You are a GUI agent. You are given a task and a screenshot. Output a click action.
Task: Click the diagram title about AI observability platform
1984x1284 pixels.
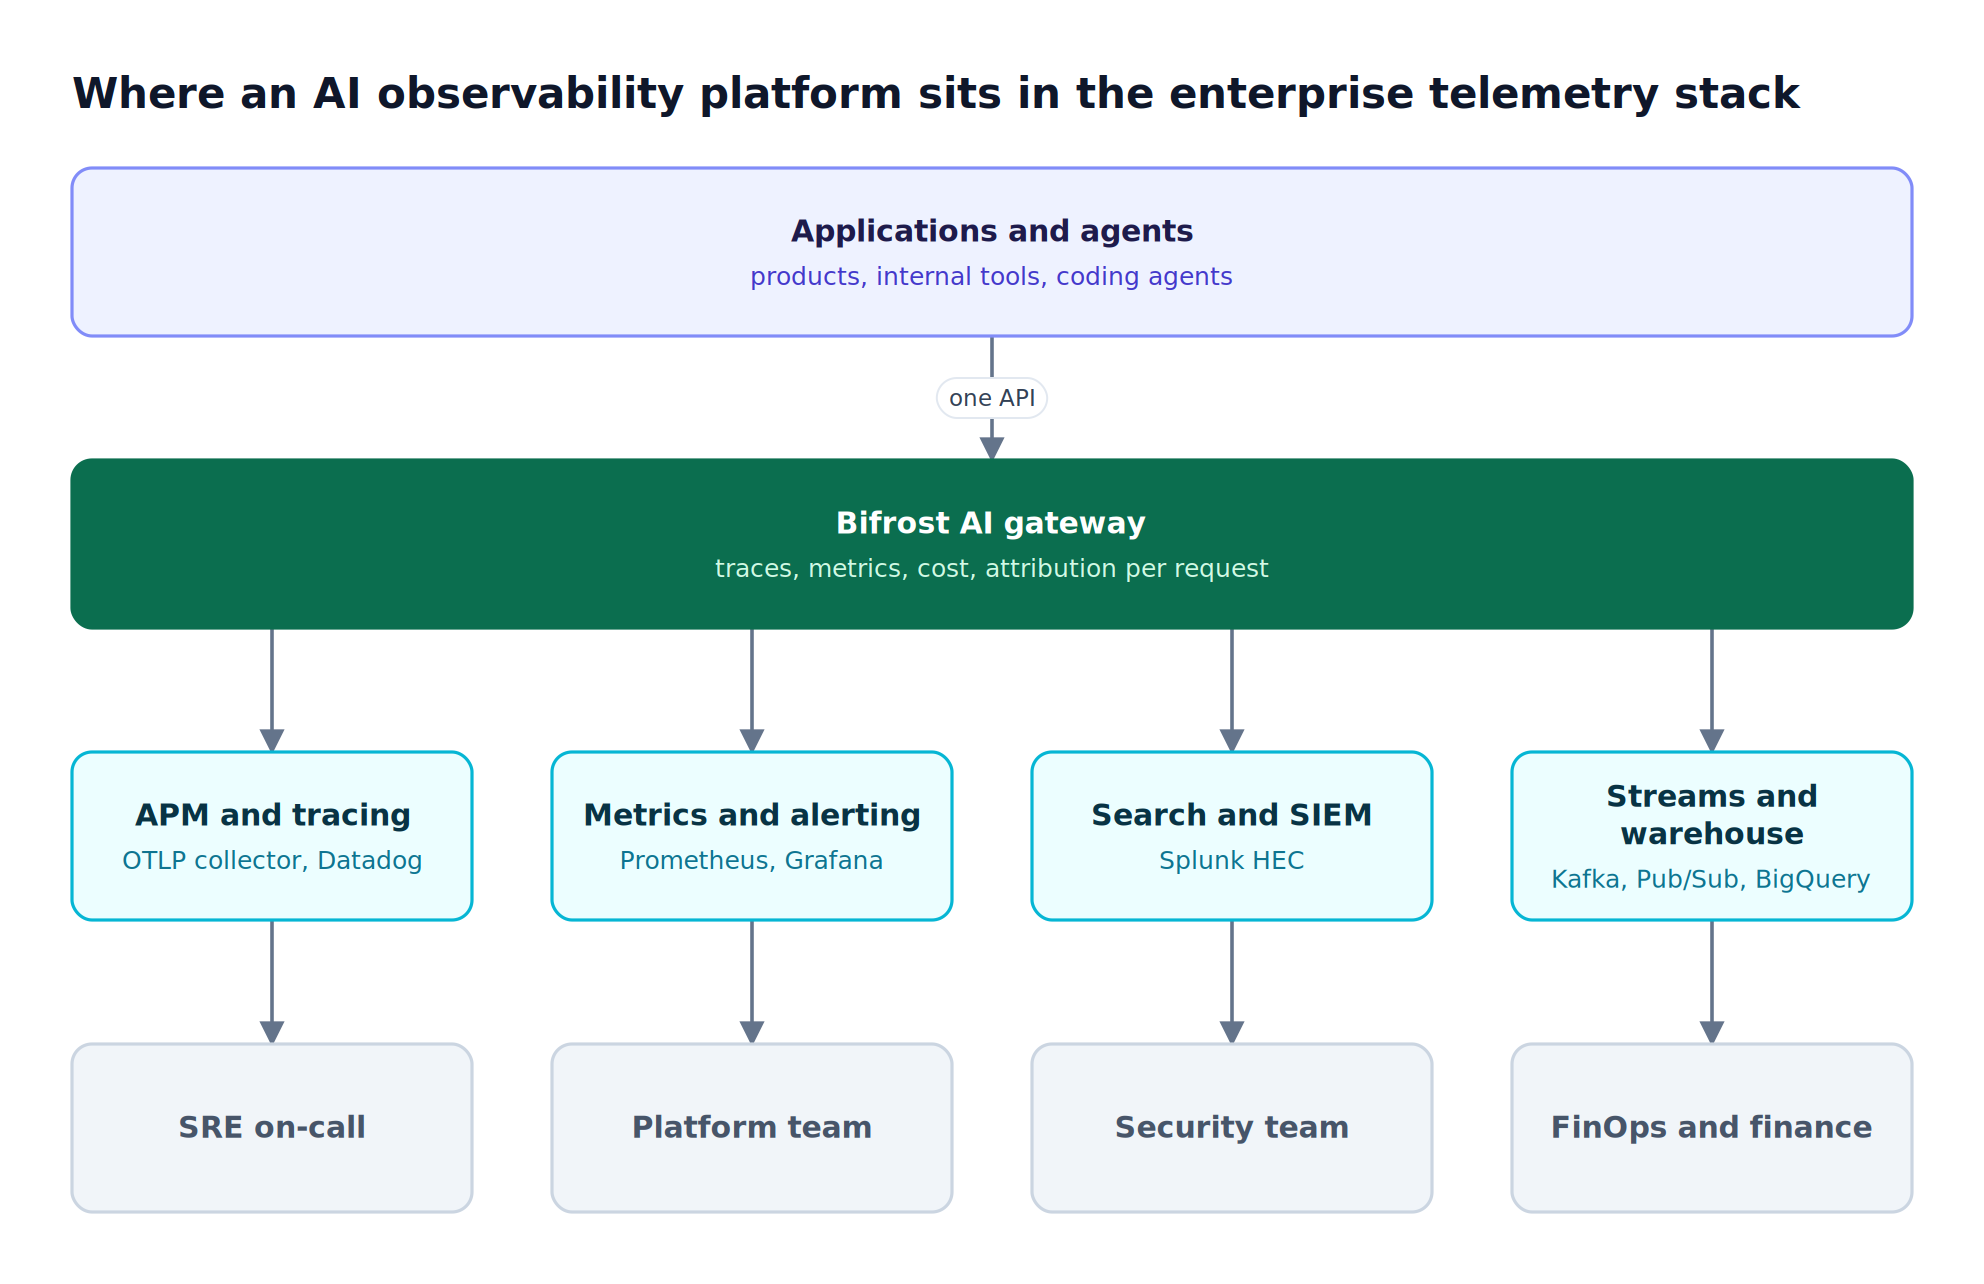coord(935,94)
